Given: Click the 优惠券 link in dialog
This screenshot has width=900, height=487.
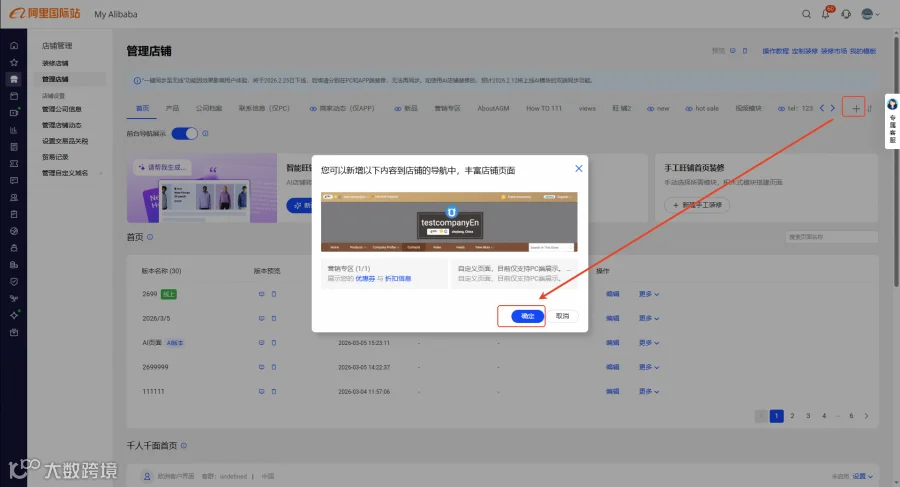Looking at the screenshot, I should (364, 279).
